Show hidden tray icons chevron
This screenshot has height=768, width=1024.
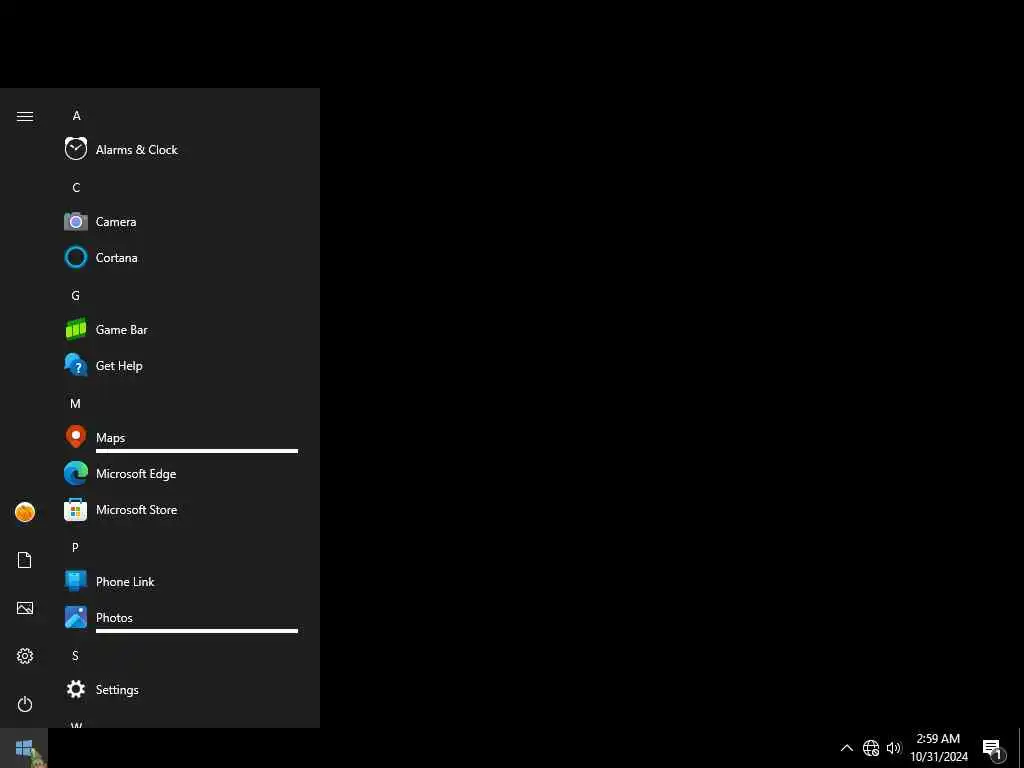[x=846, y=748]
